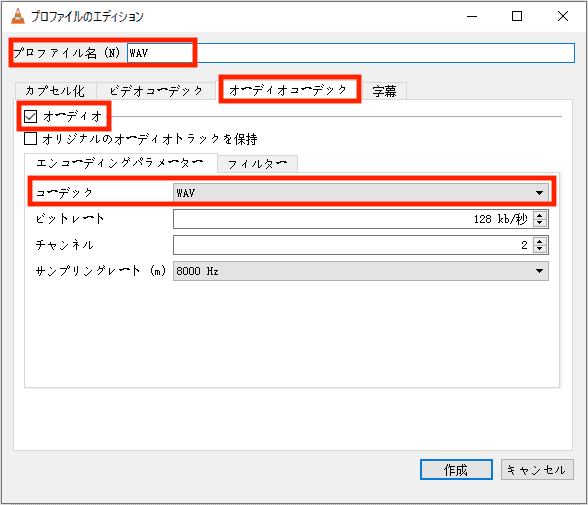Expand the サンプリングレート 8000 Hz dropdown
Viewport: 588px width, 505px height.
(361, 271)
